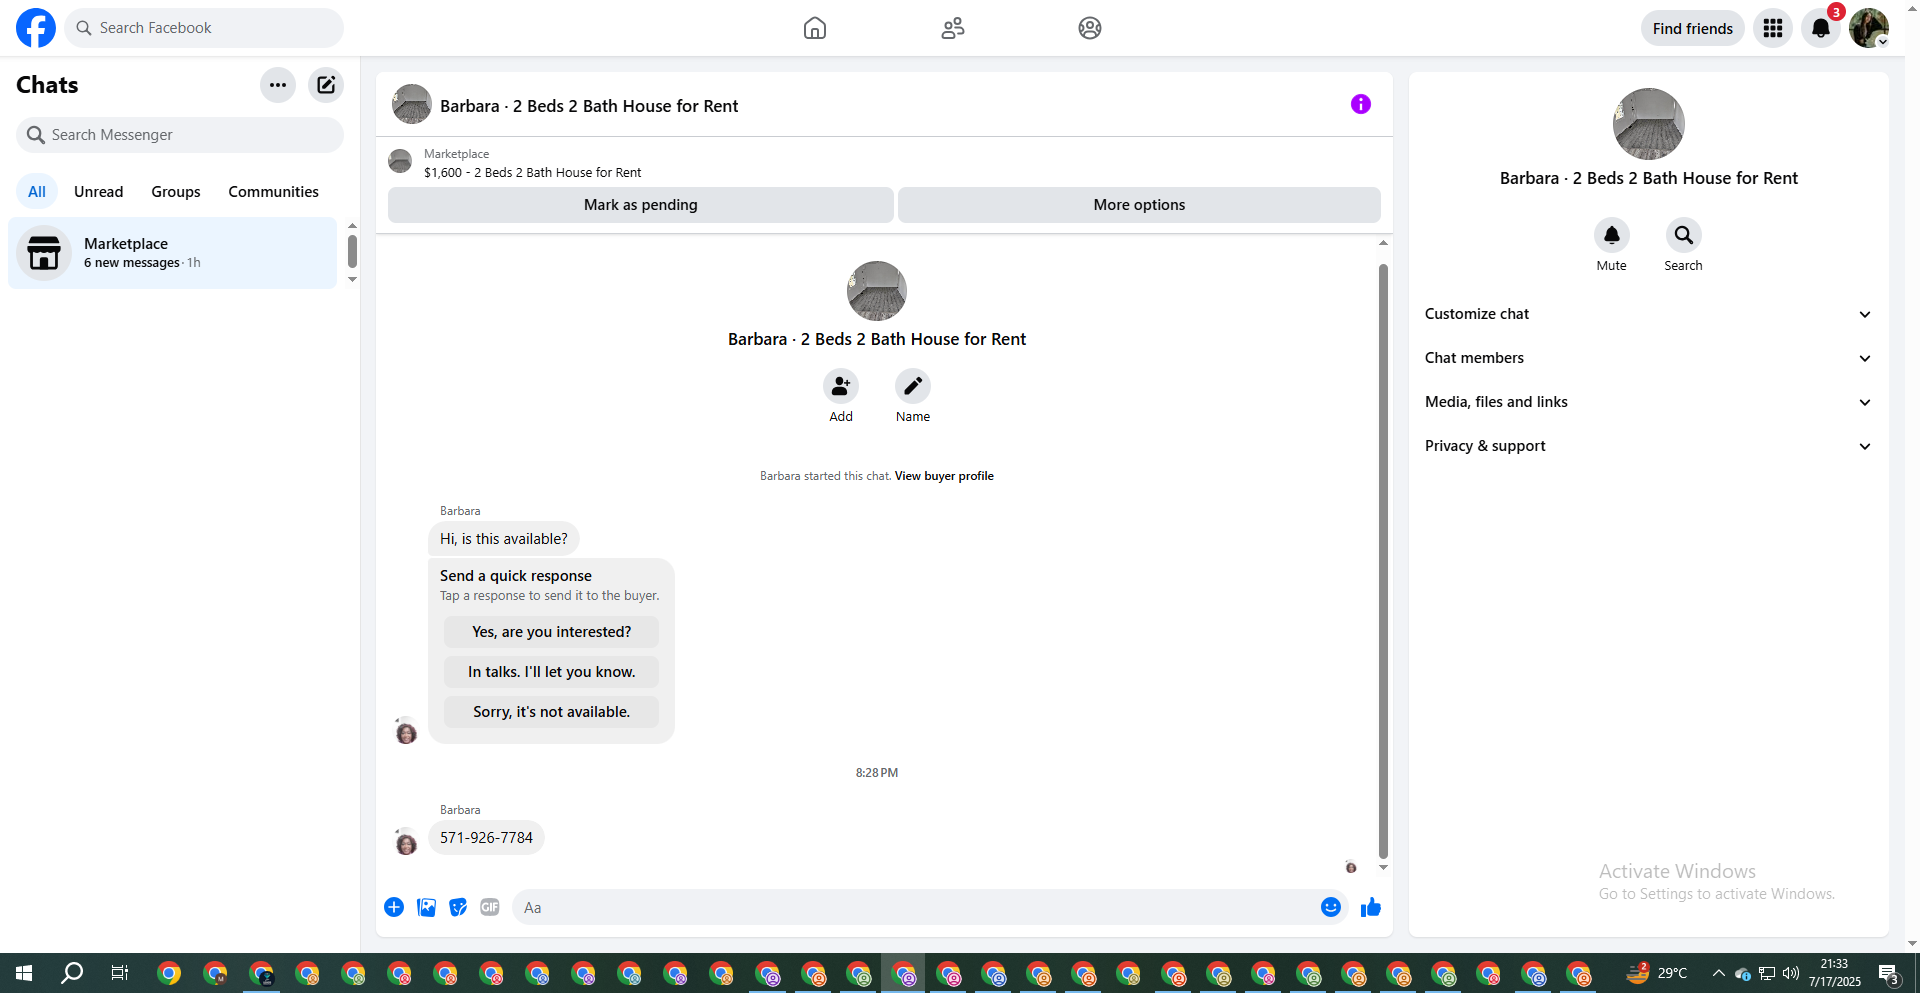Image resolution: width=1920 pixels, height=993 pixels.
Task: Add people to the chat
Action: click(841, 386)
